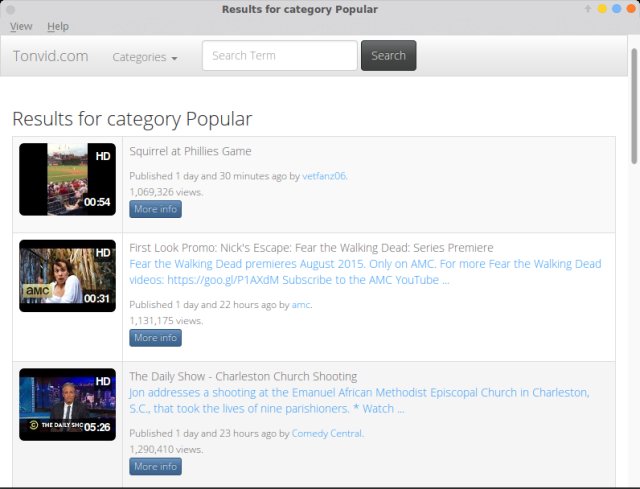Click More info for Squirrel video
Screen dimensions: 640x489
point(156,209)
